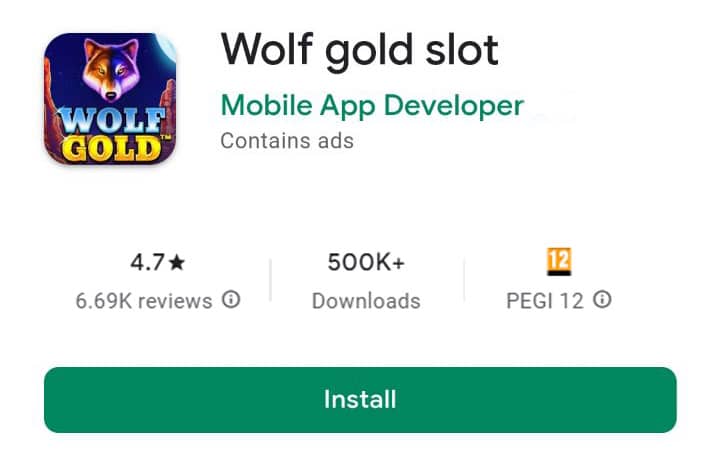Tap the Wolf Gold app icon
The width and height of the screenshot is (720, 455).
(x=110, y=98)
